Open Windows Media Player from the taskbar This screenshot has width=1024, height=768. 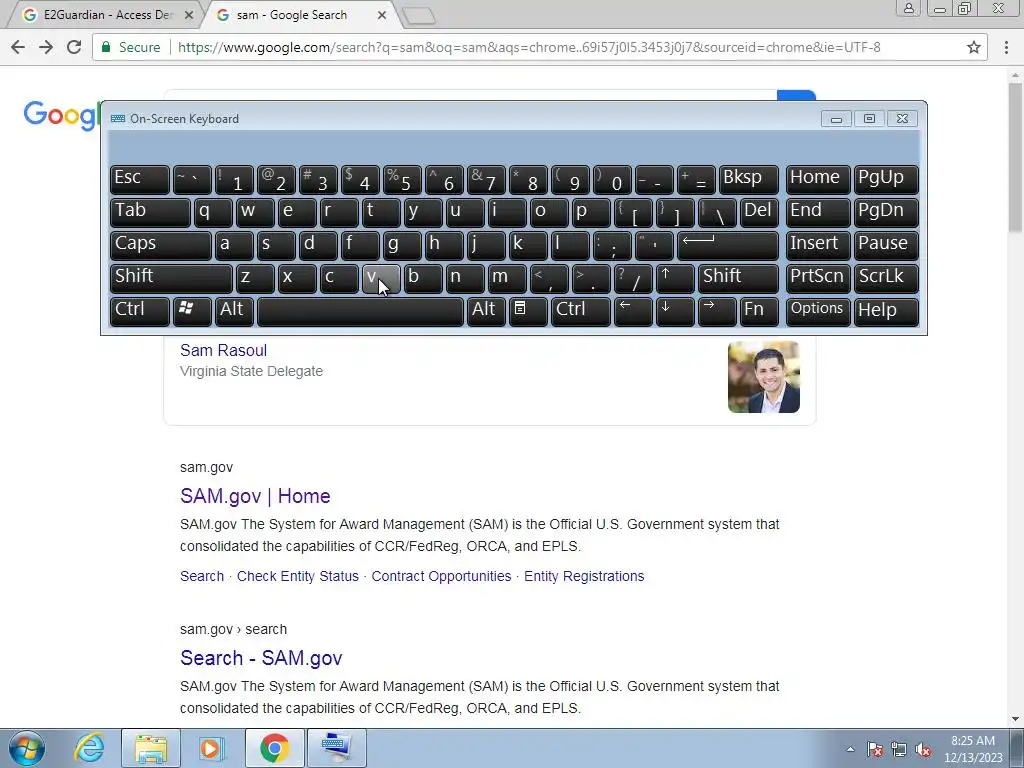[212, 748]
